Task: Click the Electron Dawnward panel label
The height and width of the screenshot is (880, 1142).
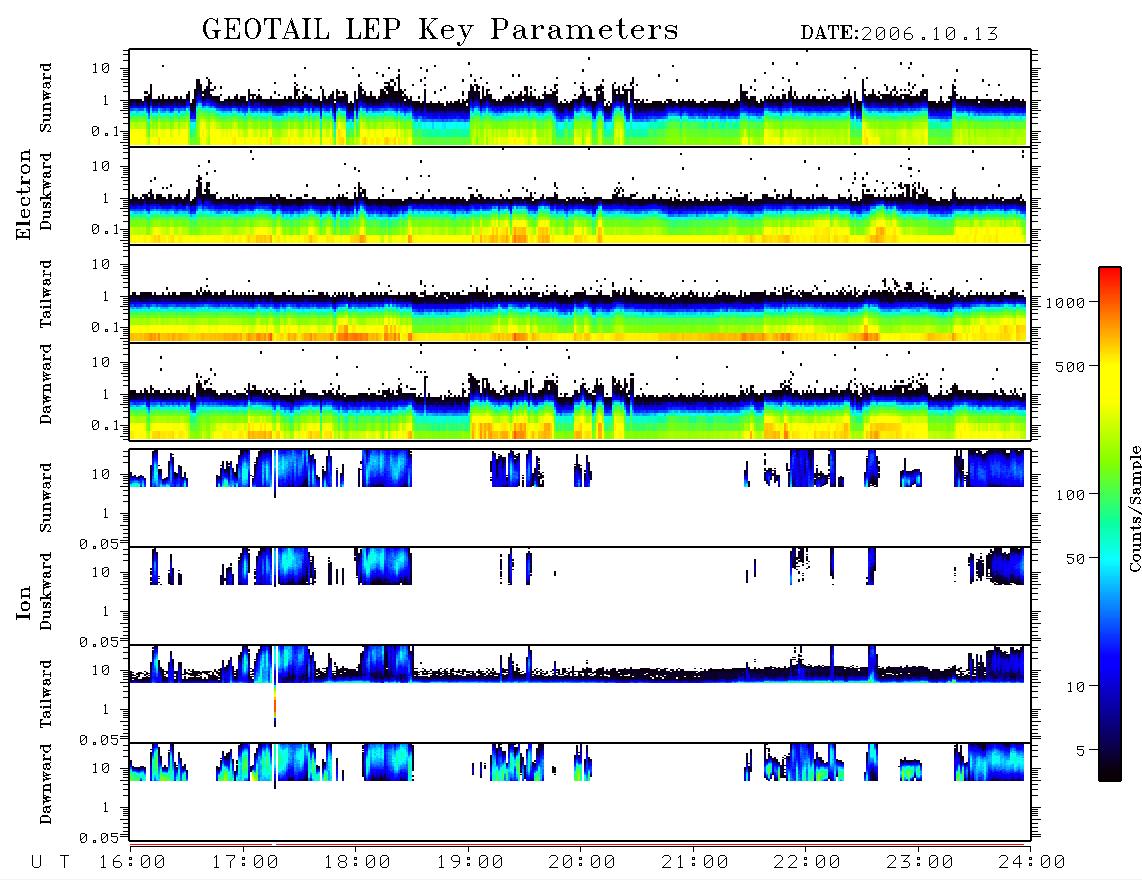Action: (46, 384)
